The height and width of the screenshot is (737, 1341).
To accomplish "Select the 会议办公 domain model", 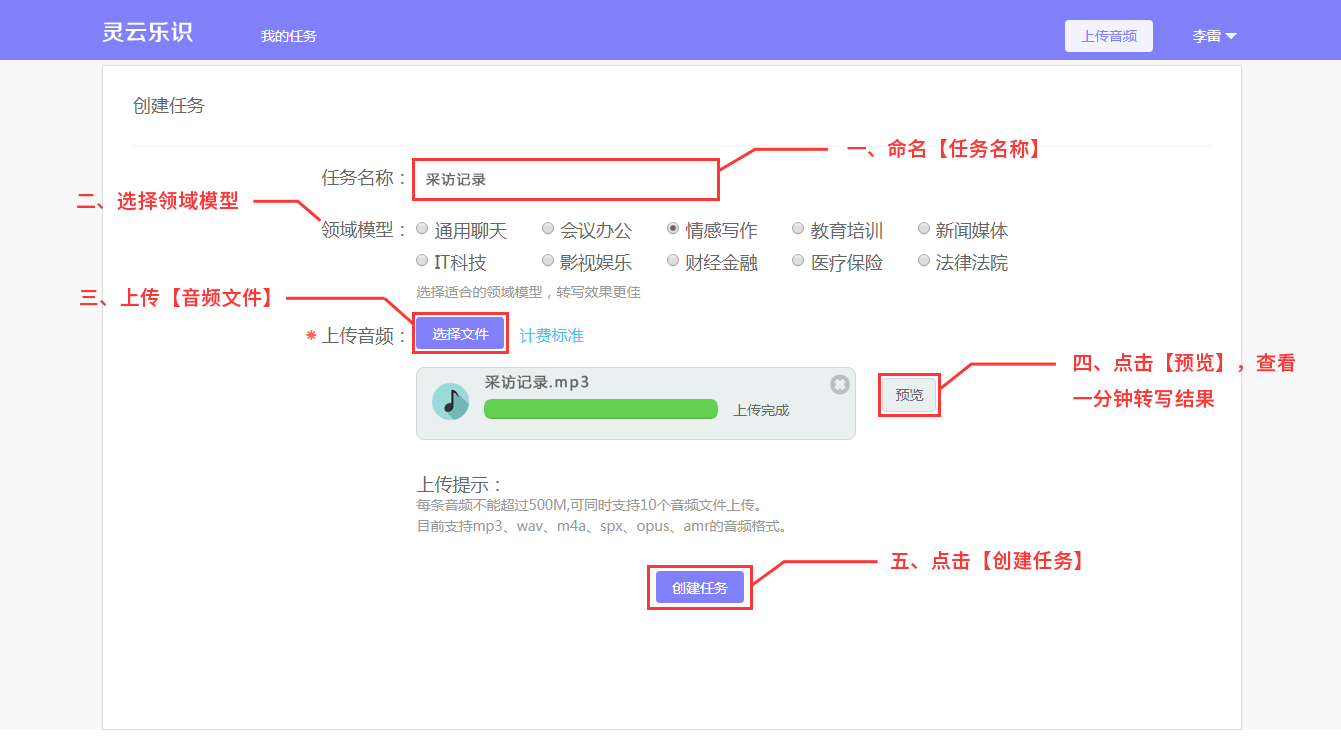I will [548, 229].
